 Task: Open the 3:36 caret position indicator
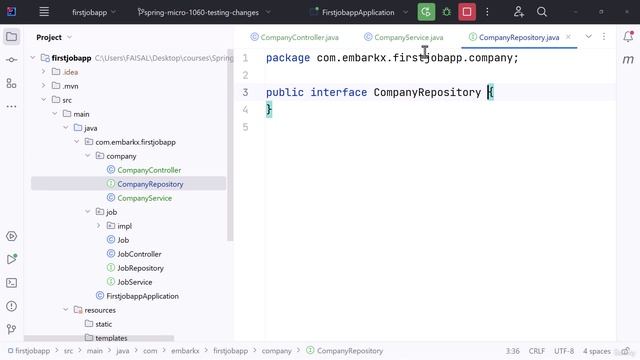pos(513,351)
